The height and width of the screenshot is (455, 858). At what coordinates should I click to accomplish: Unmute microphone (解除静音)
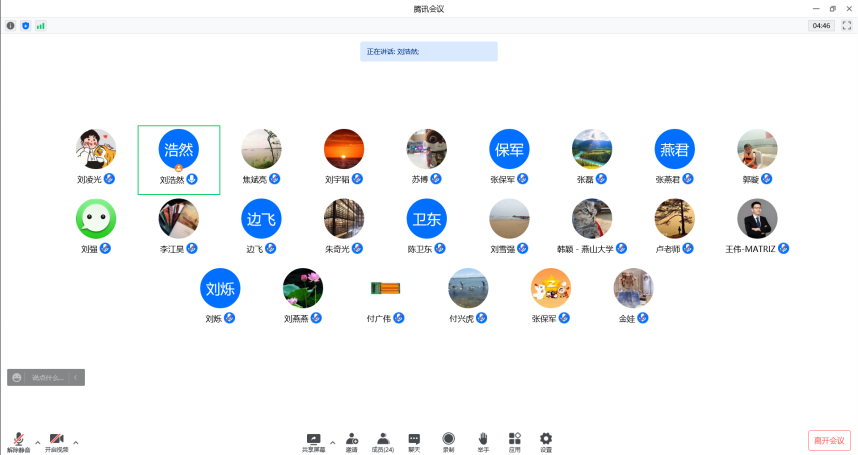(18, 440)
